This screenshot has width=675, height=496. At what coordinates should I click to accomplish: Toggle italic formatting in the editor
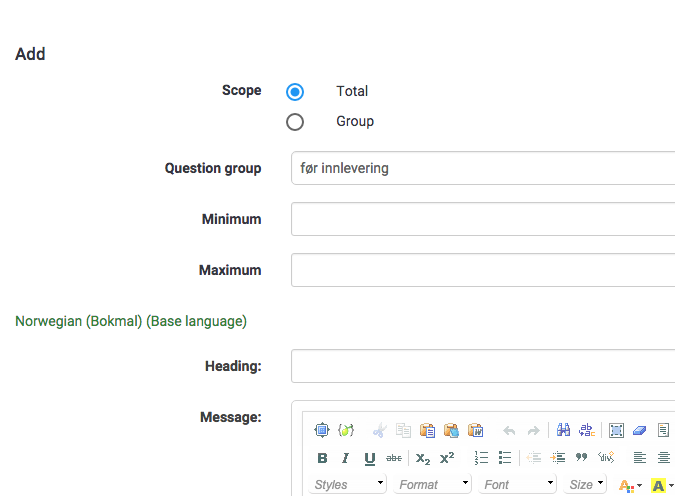pyautogui.click(x=346, y=458)
